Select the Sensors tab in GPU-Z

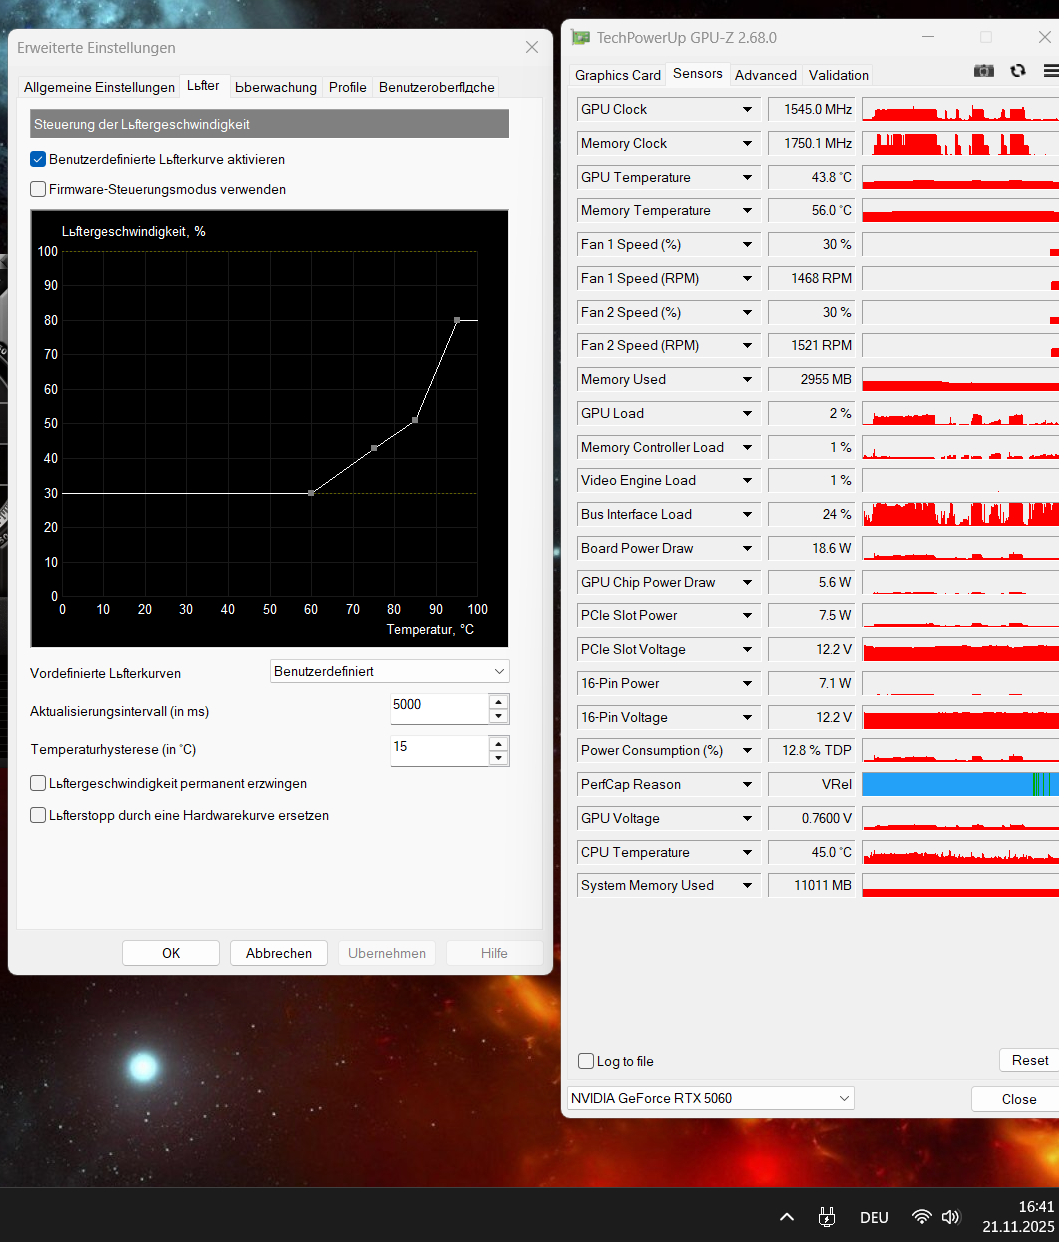pos(698,73)
